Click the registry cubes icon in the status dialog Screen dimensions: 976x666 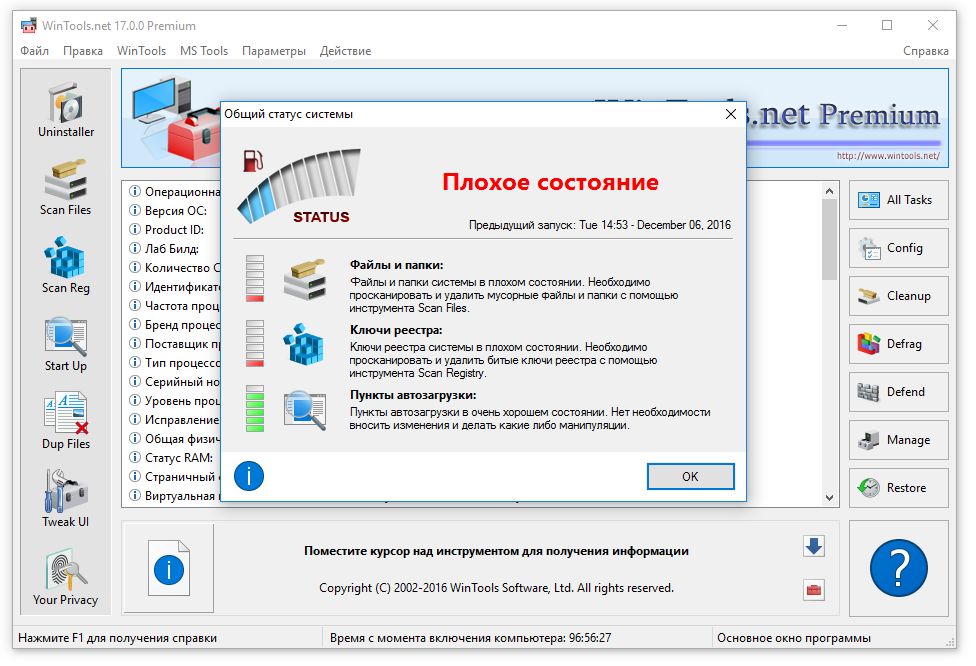304,344
